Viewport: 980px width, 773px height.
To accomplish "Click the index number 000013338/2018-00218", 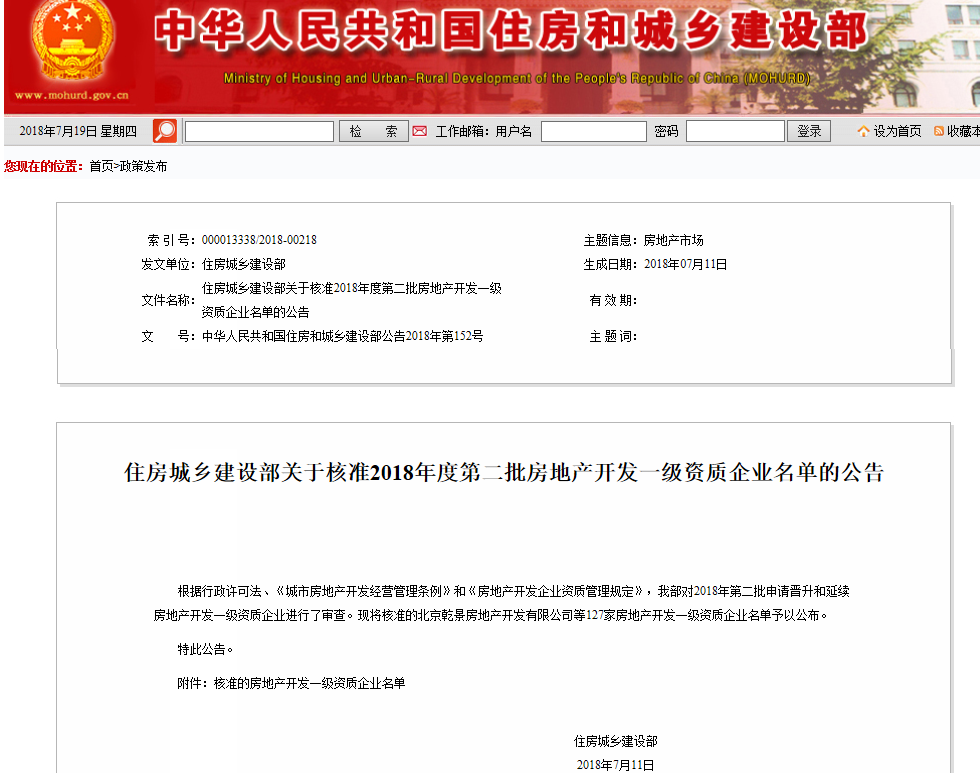I will click(259, 240).
